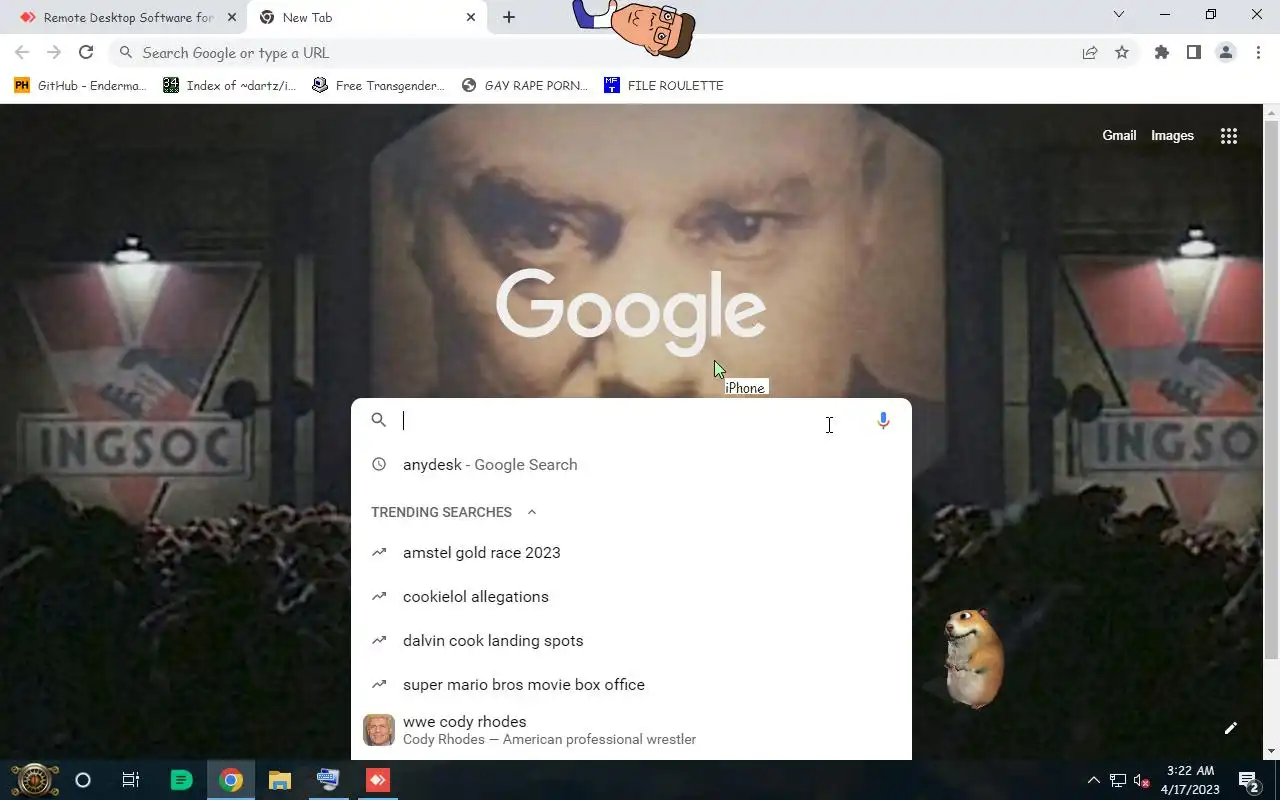This screenshot has width=1280, height=800.
Task: Open Task View on the taskbar
Action: tap(131, 780)
